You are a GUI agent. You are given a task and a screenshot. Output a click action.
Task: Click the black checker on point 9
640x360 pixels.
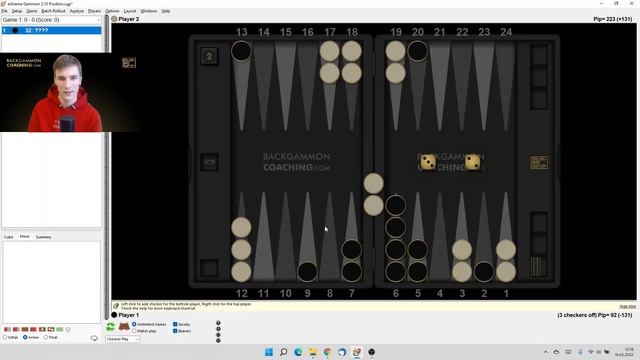pyautogui.click(x=307, y=272)
